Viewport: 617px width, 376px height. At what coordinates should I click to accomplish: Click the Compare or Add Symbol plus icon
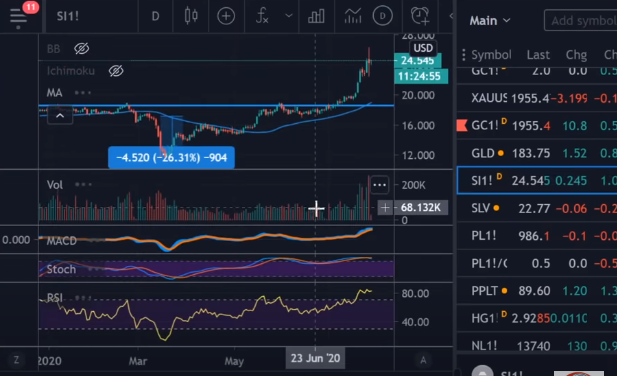tap(226, 16)
